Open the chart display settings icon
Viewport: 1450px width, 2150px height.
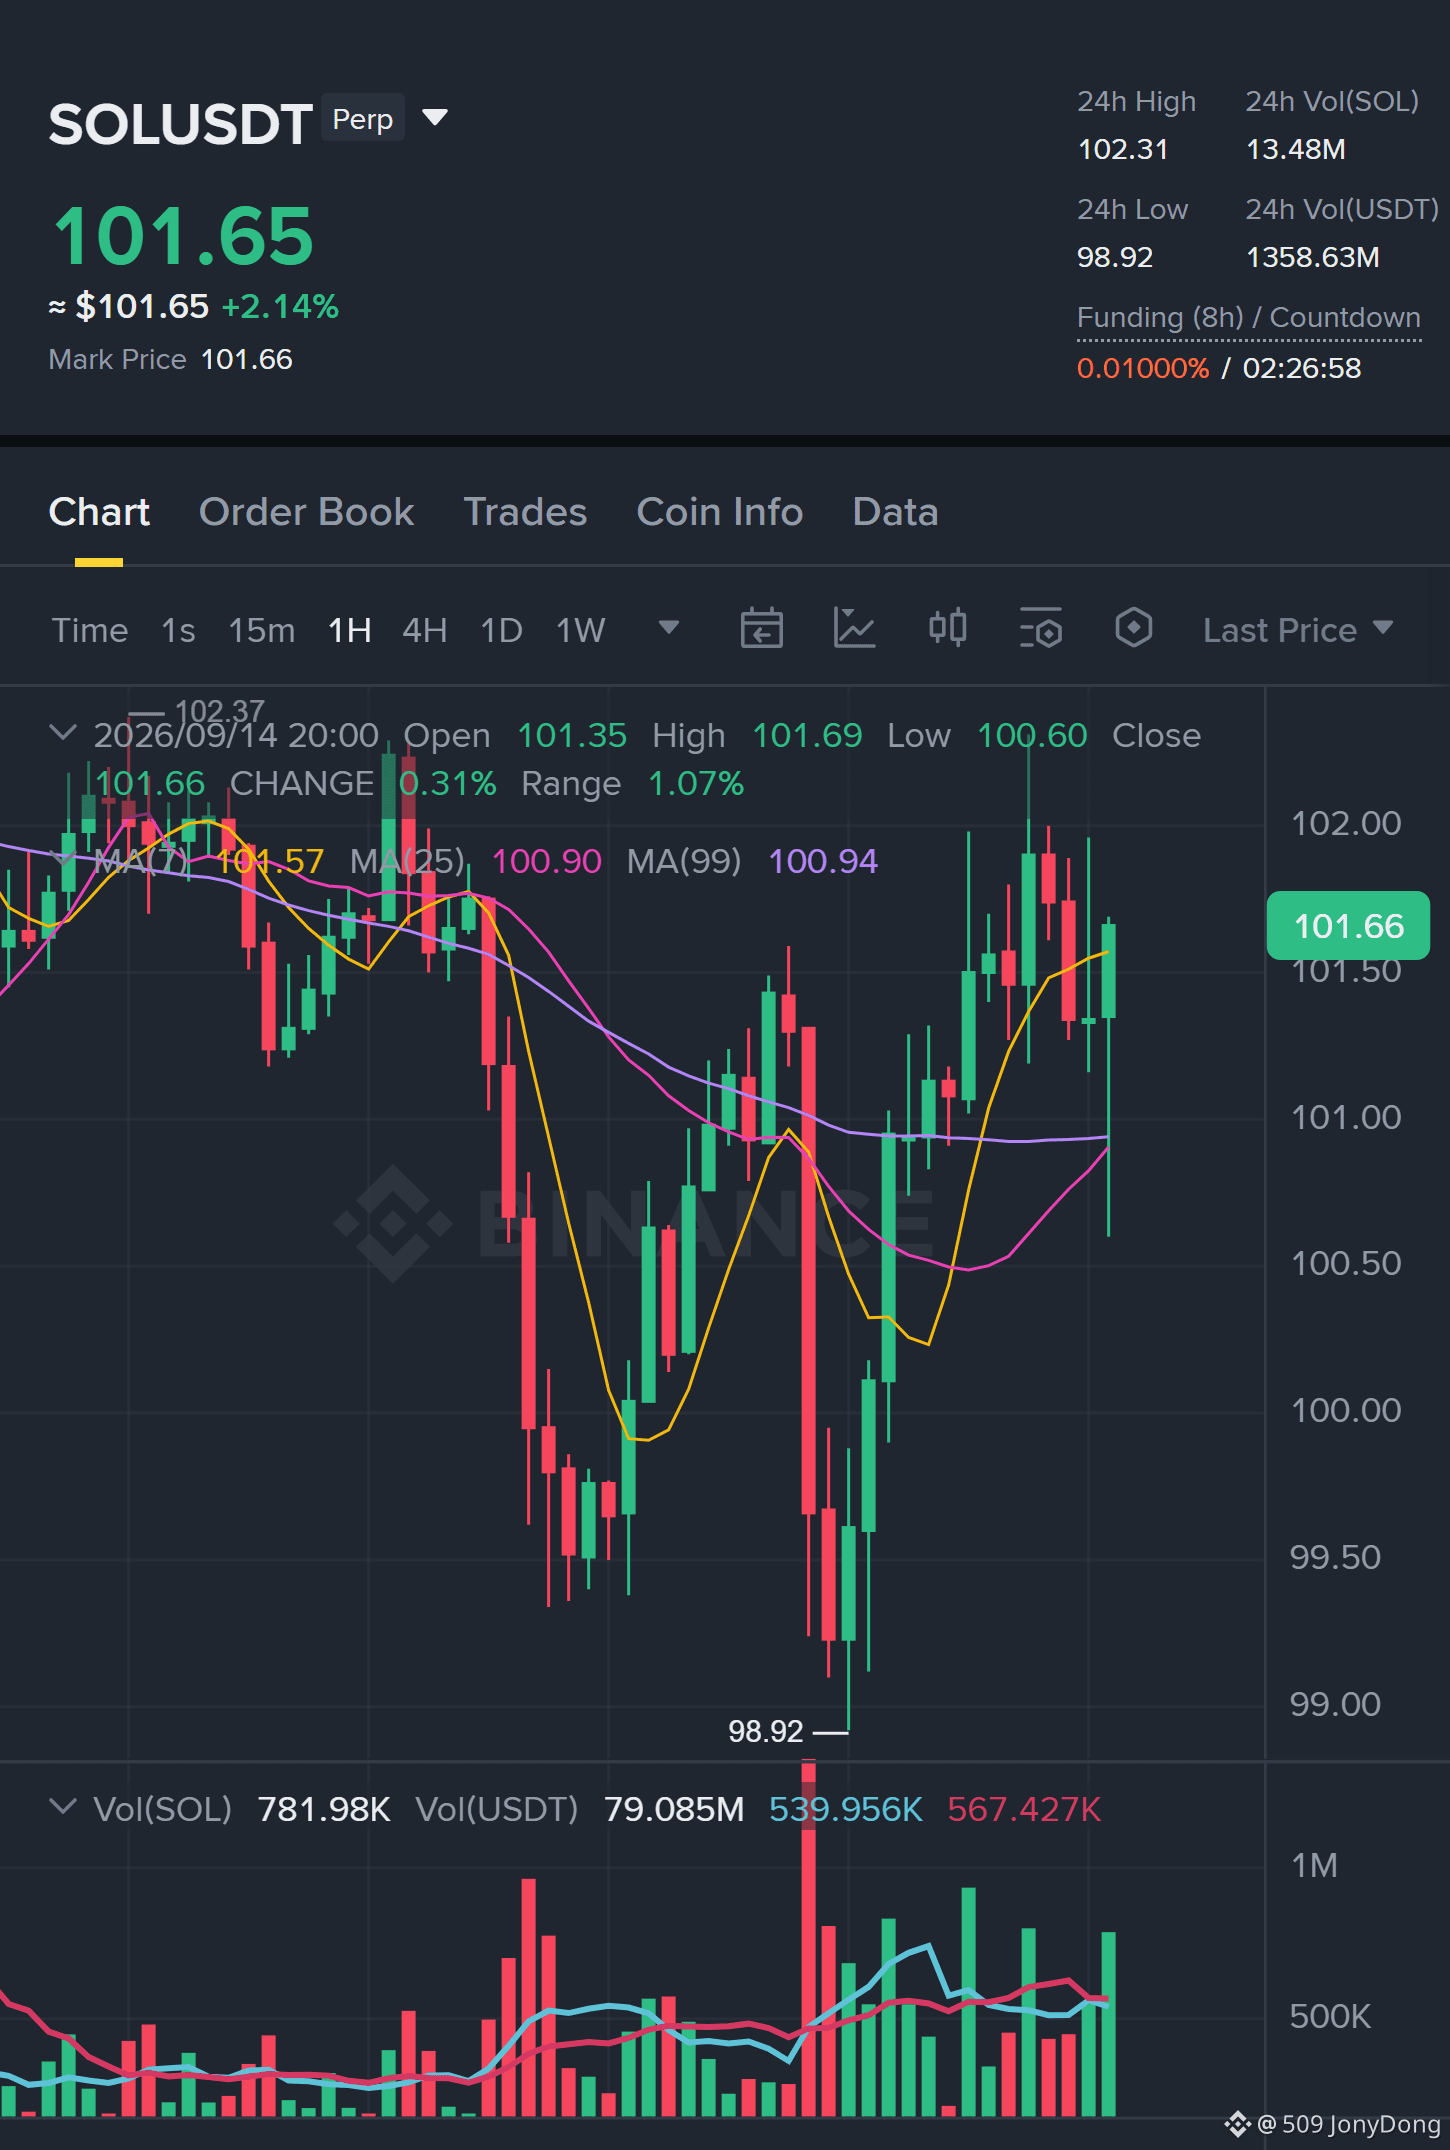[1040, 629]
